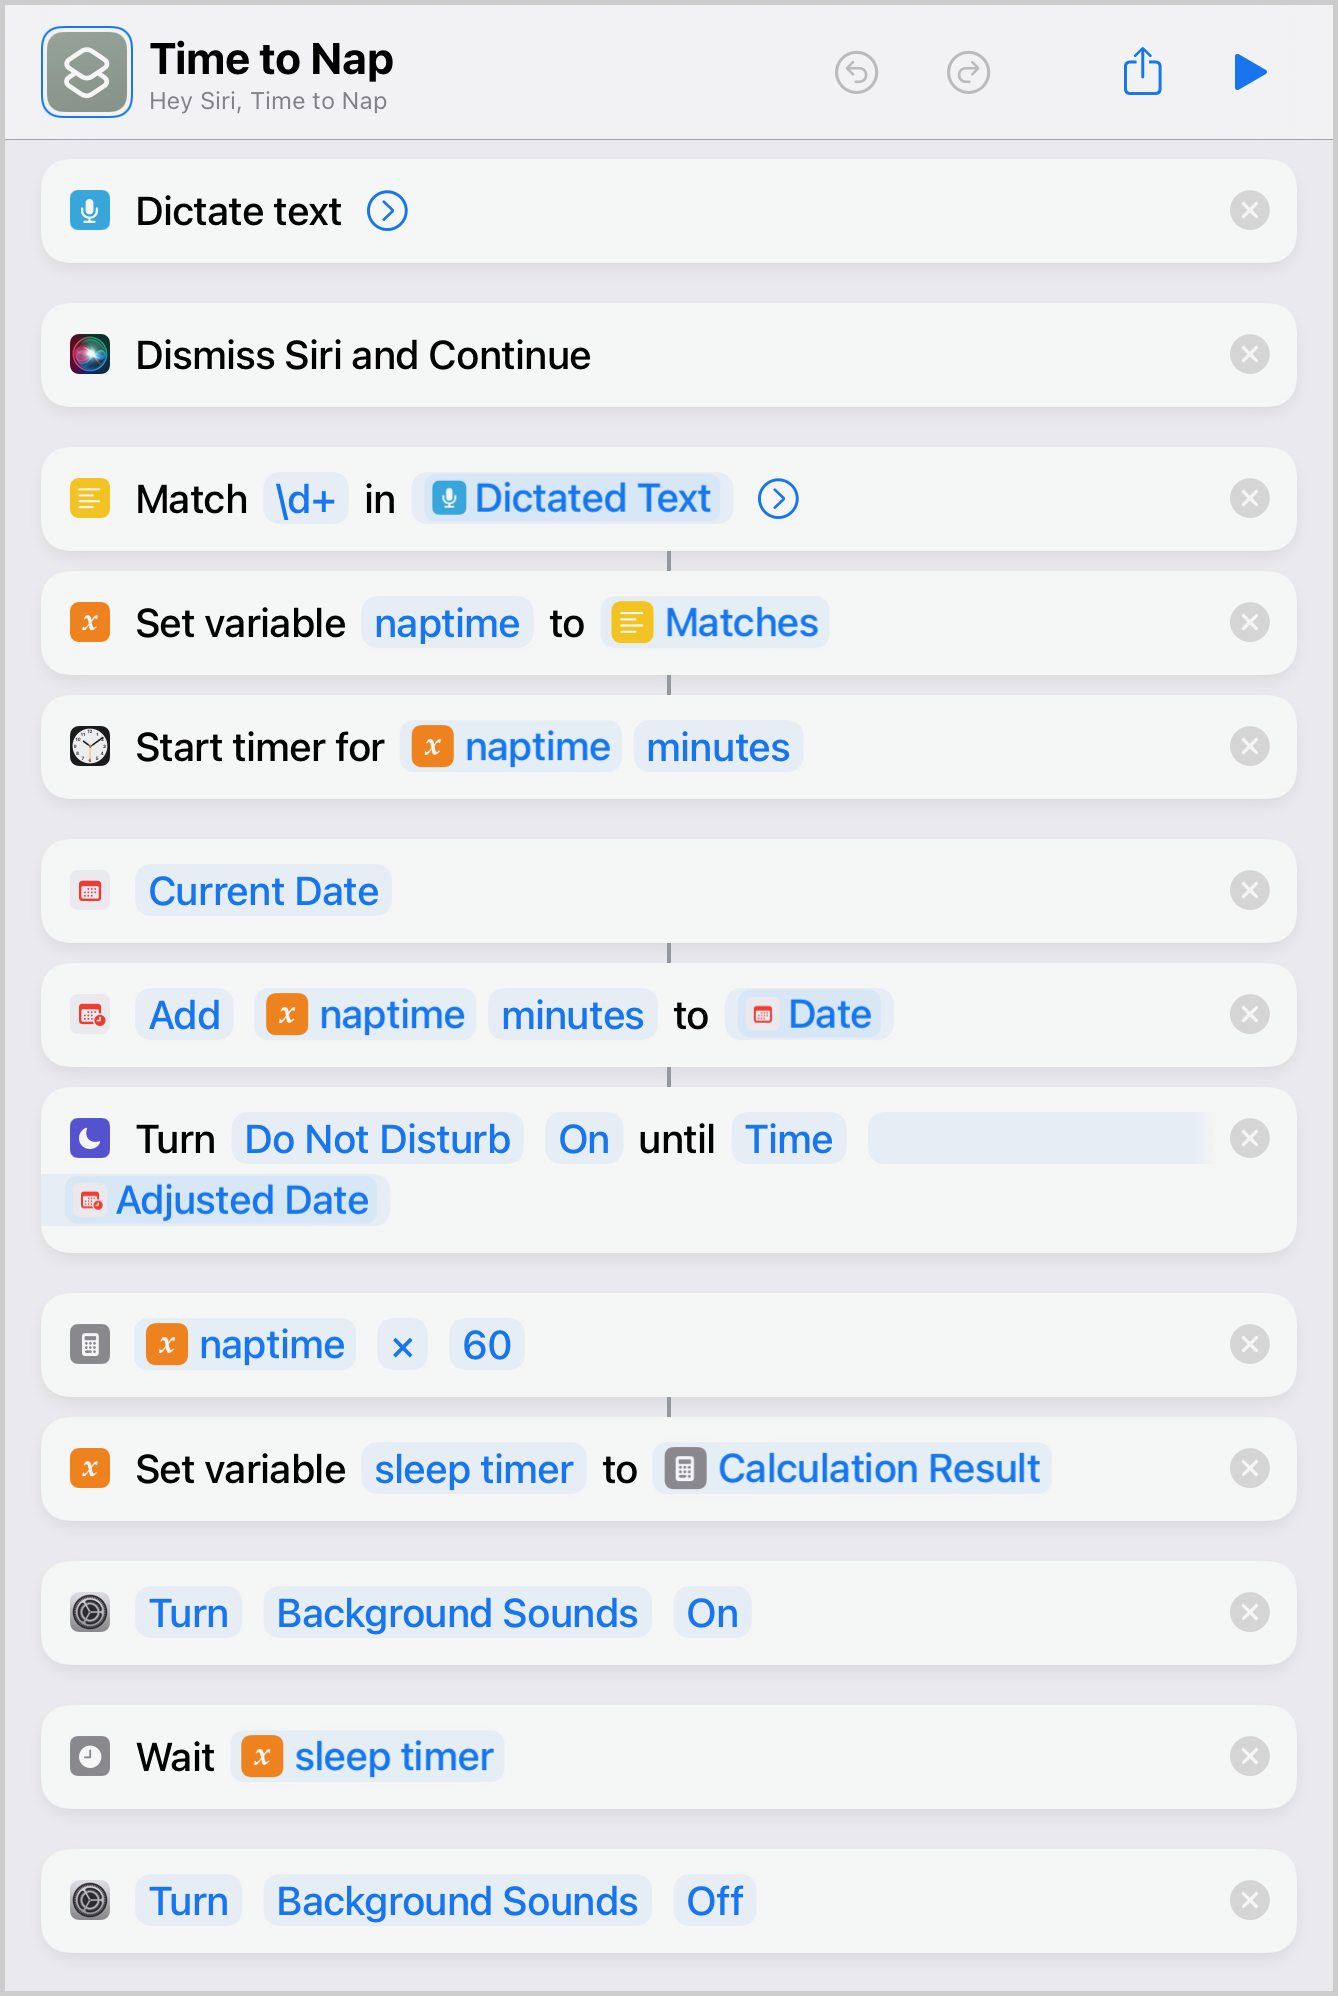Click the Dictate text microphone icon
1338x1996 pixels.
coord(90,211)
